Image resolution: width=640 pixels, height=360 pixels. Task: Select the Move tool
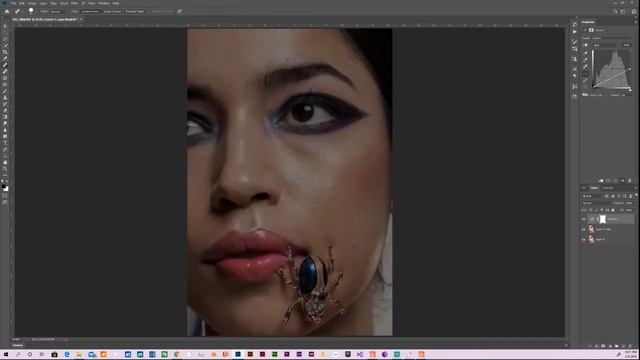pos(5,26)
